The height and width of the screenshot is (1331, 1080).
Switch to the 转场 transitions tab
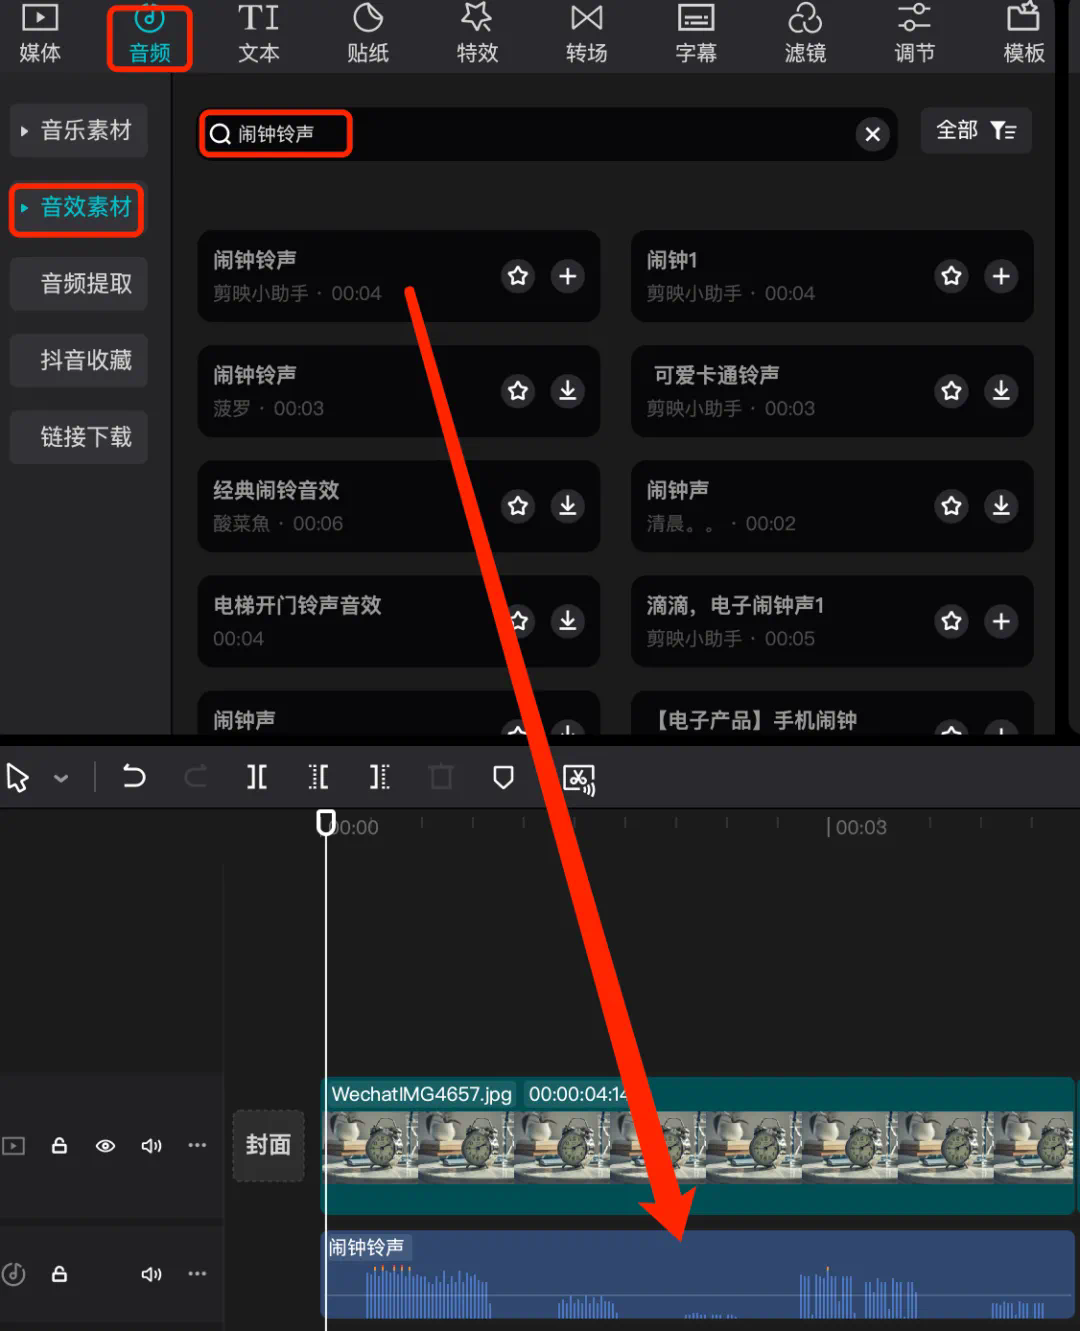pos(586,35)
